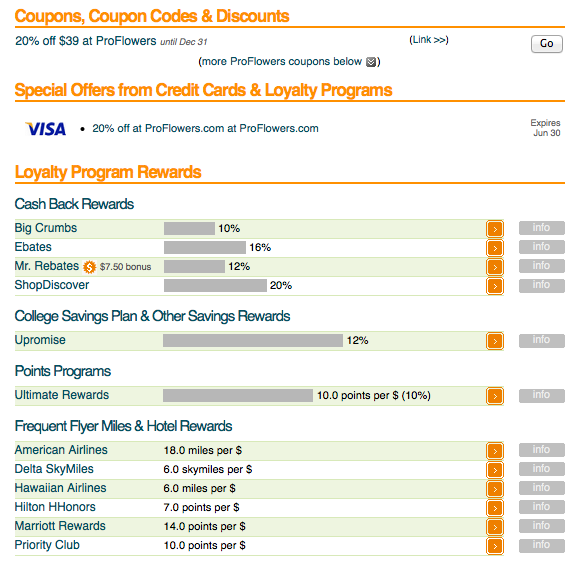This screenshot has height=564, width=576.
Task: Click the info button for Priority Club
Action: click(541, 545)
